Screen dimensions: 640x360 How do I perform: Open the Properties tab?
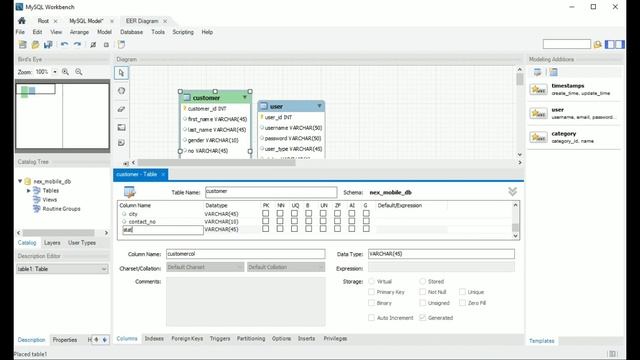pyautogui.click(x=65, y=340)
